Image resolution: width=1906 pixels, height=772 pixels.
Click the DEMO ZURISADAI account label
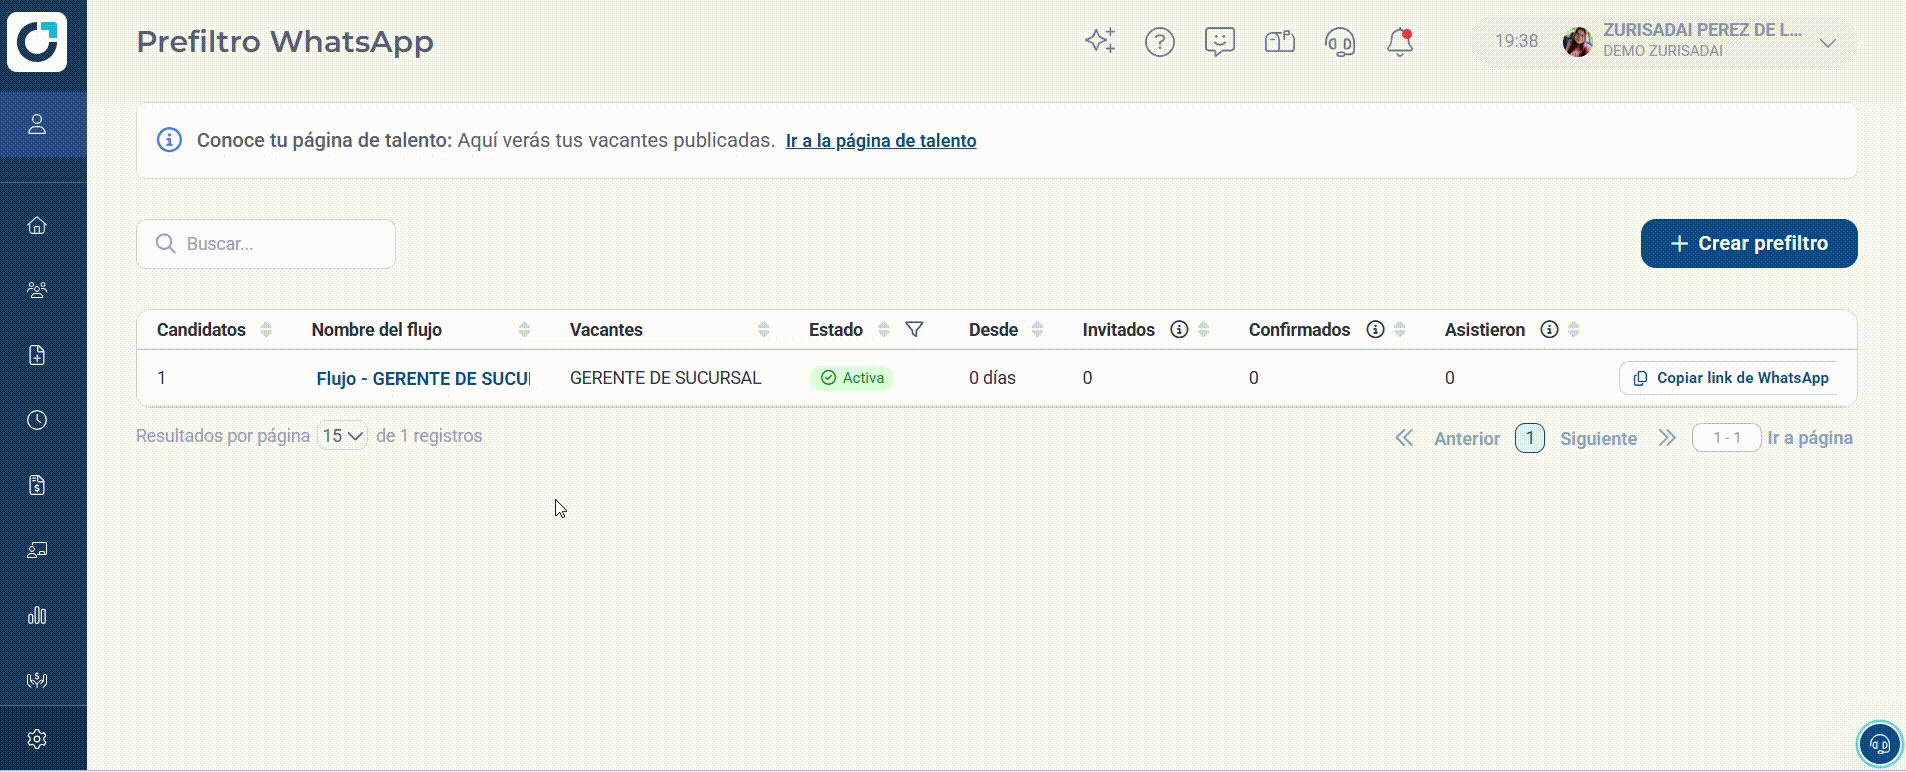click(1663, 51)
